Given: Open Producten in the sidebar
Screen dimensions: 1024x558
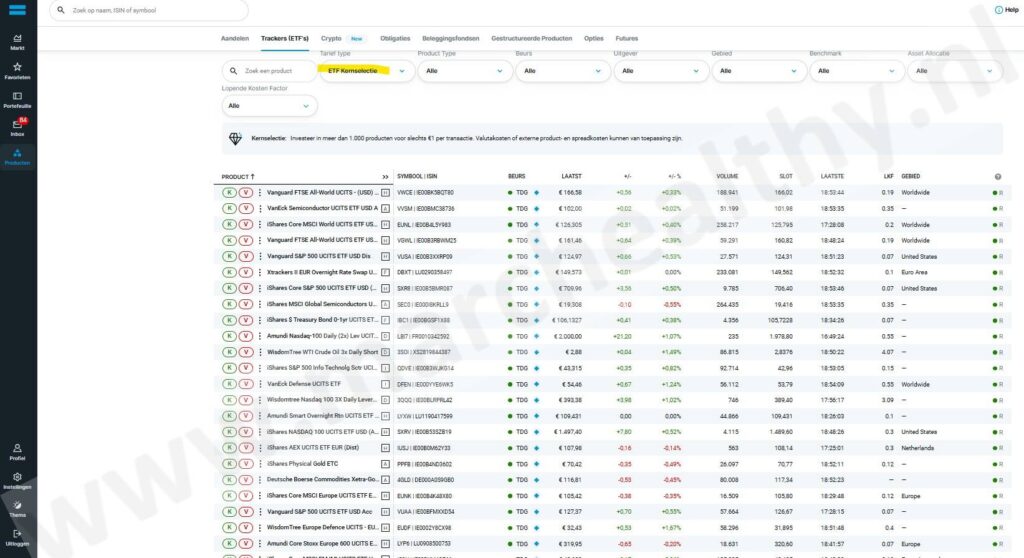Looking at the screenshot, I should pos(17,157).
